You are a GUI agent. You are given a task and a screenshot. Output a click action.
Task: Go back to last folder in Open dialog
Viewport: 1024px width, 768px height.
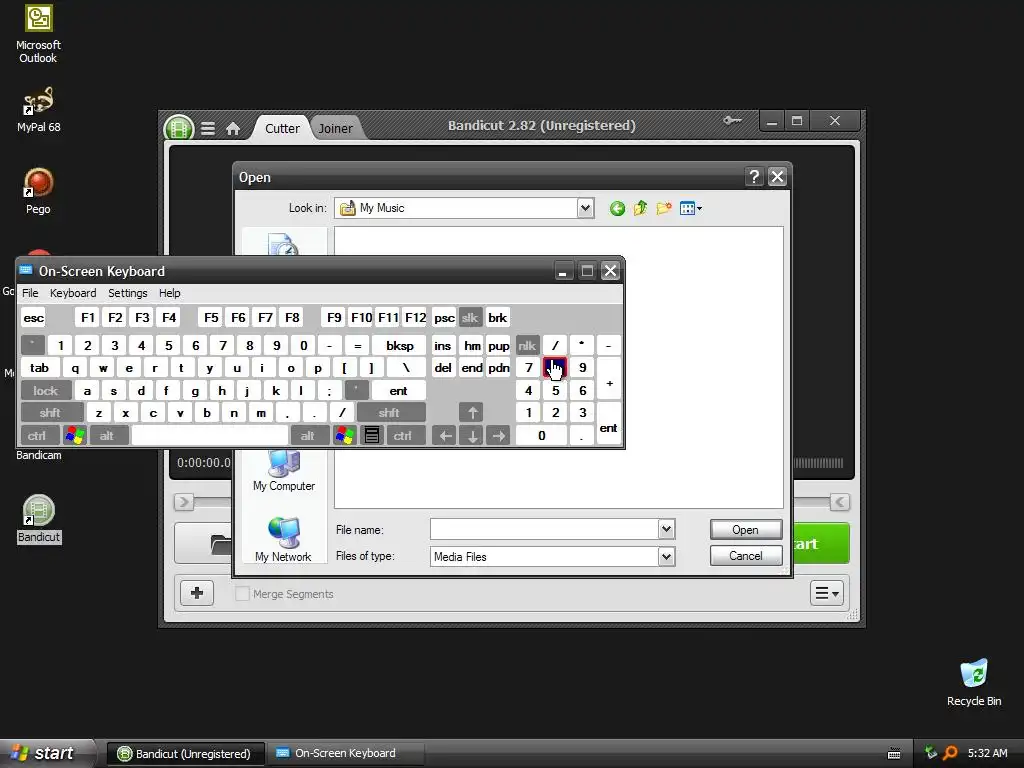pyautogui.click(x=617, y=208)
